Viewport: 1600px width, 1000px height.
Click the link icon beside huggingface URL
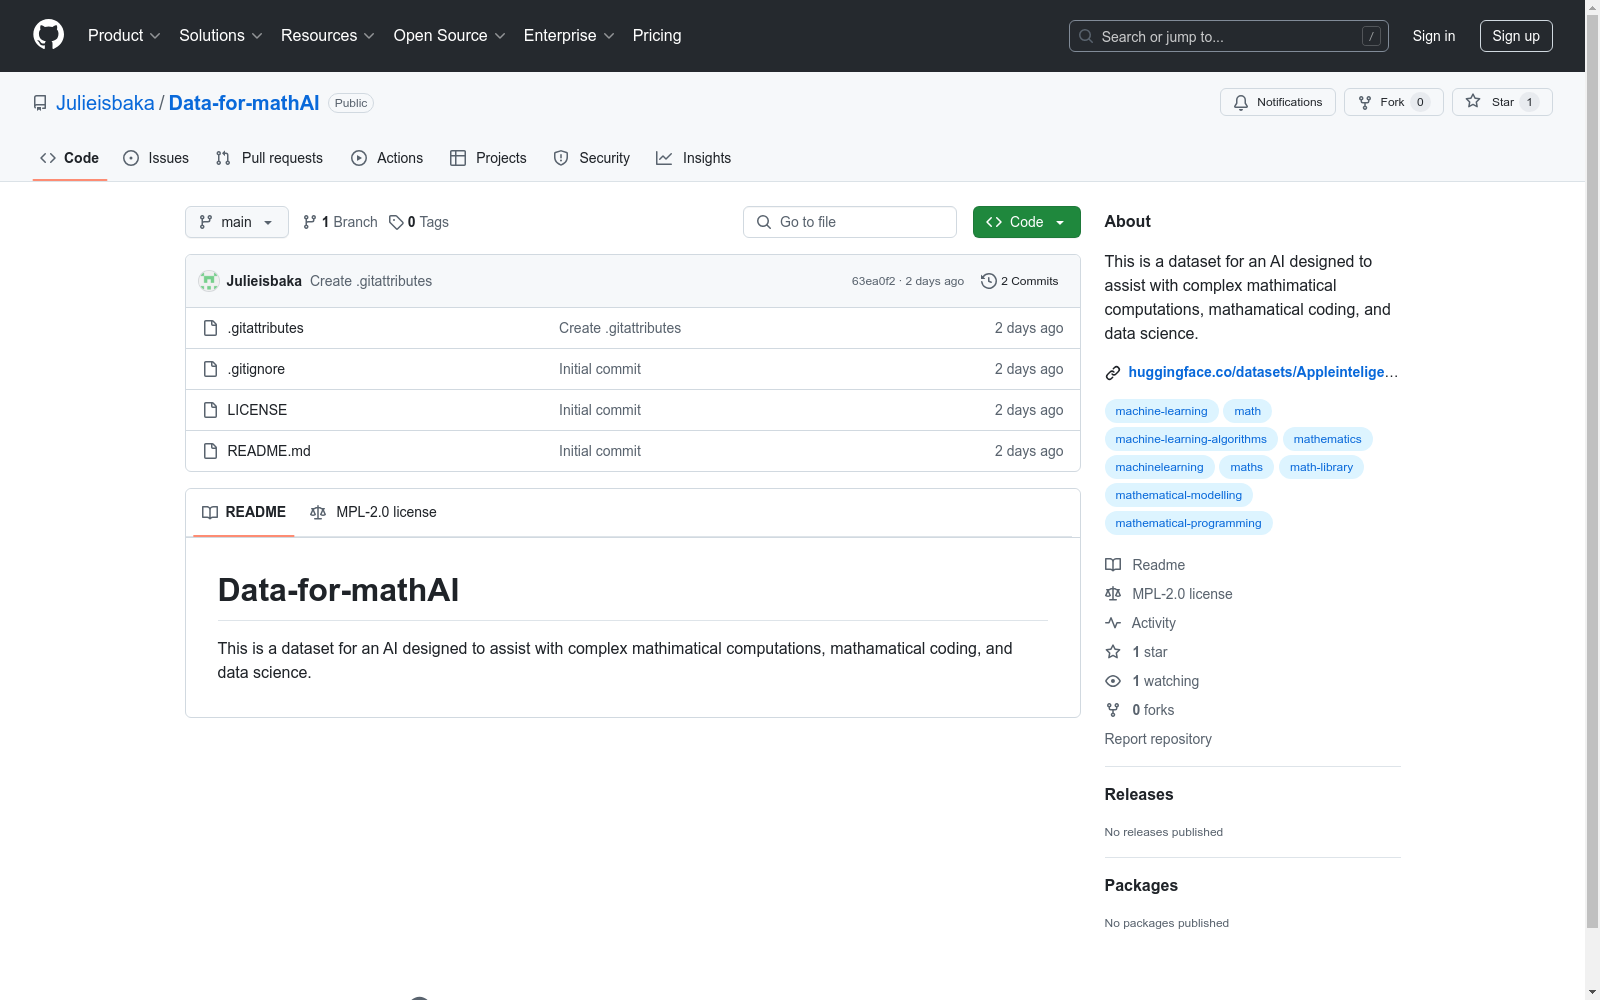[x=1113, y=373]
